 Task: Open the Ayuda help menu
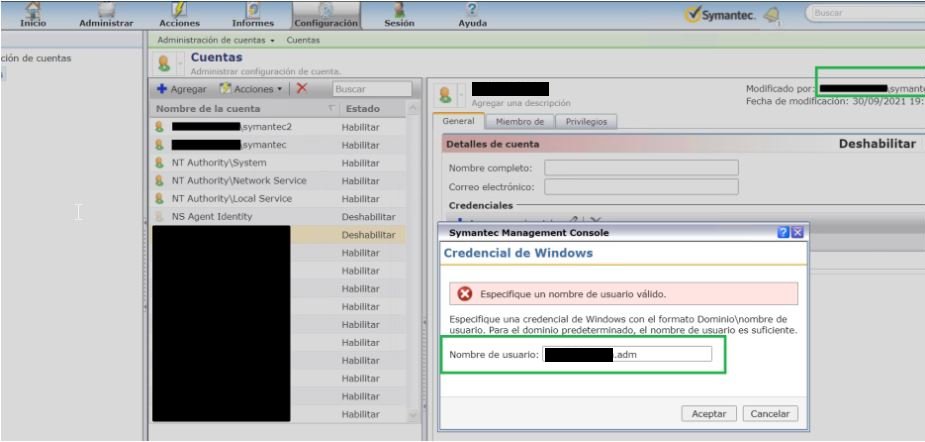(473, 15)
